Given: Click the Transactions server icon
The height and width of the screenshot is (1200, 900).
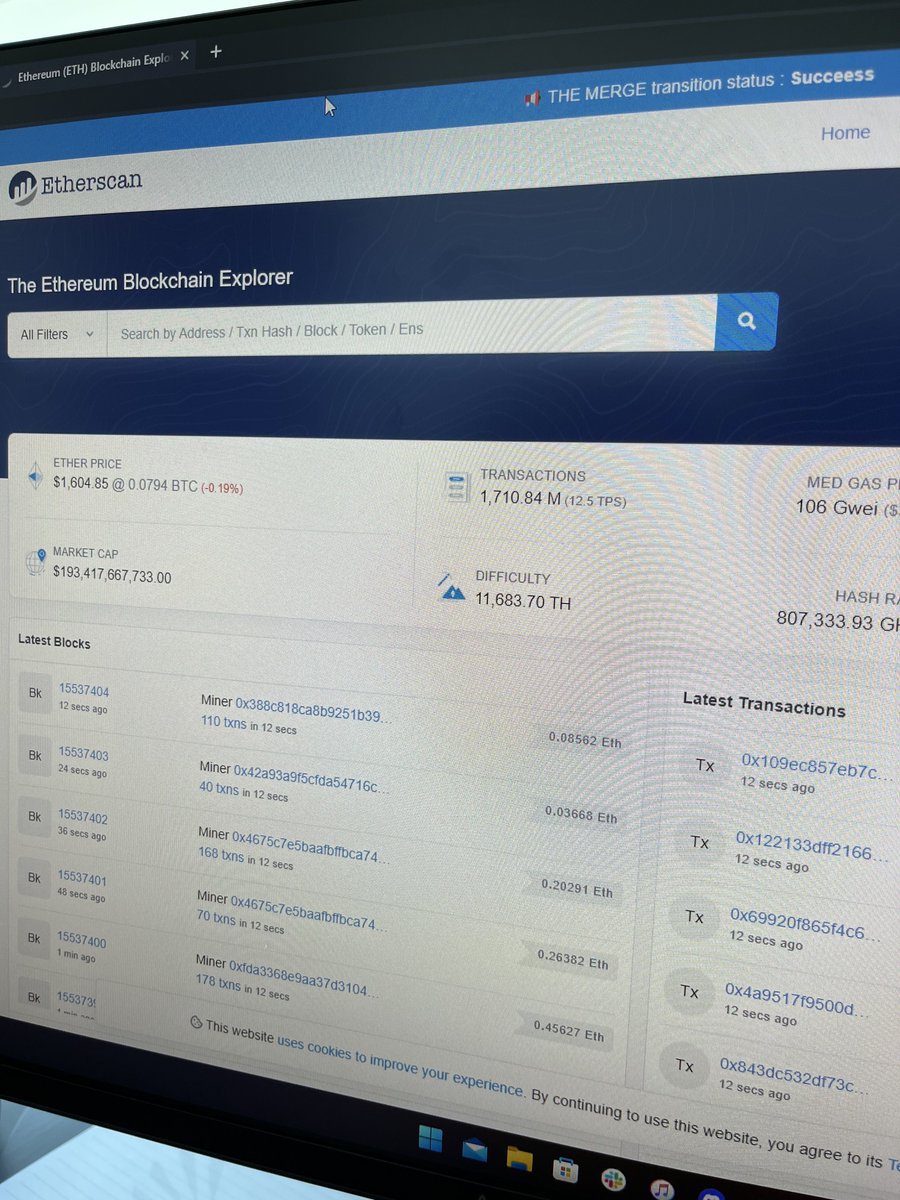Looking at the screenshot, I should [457, 486].
